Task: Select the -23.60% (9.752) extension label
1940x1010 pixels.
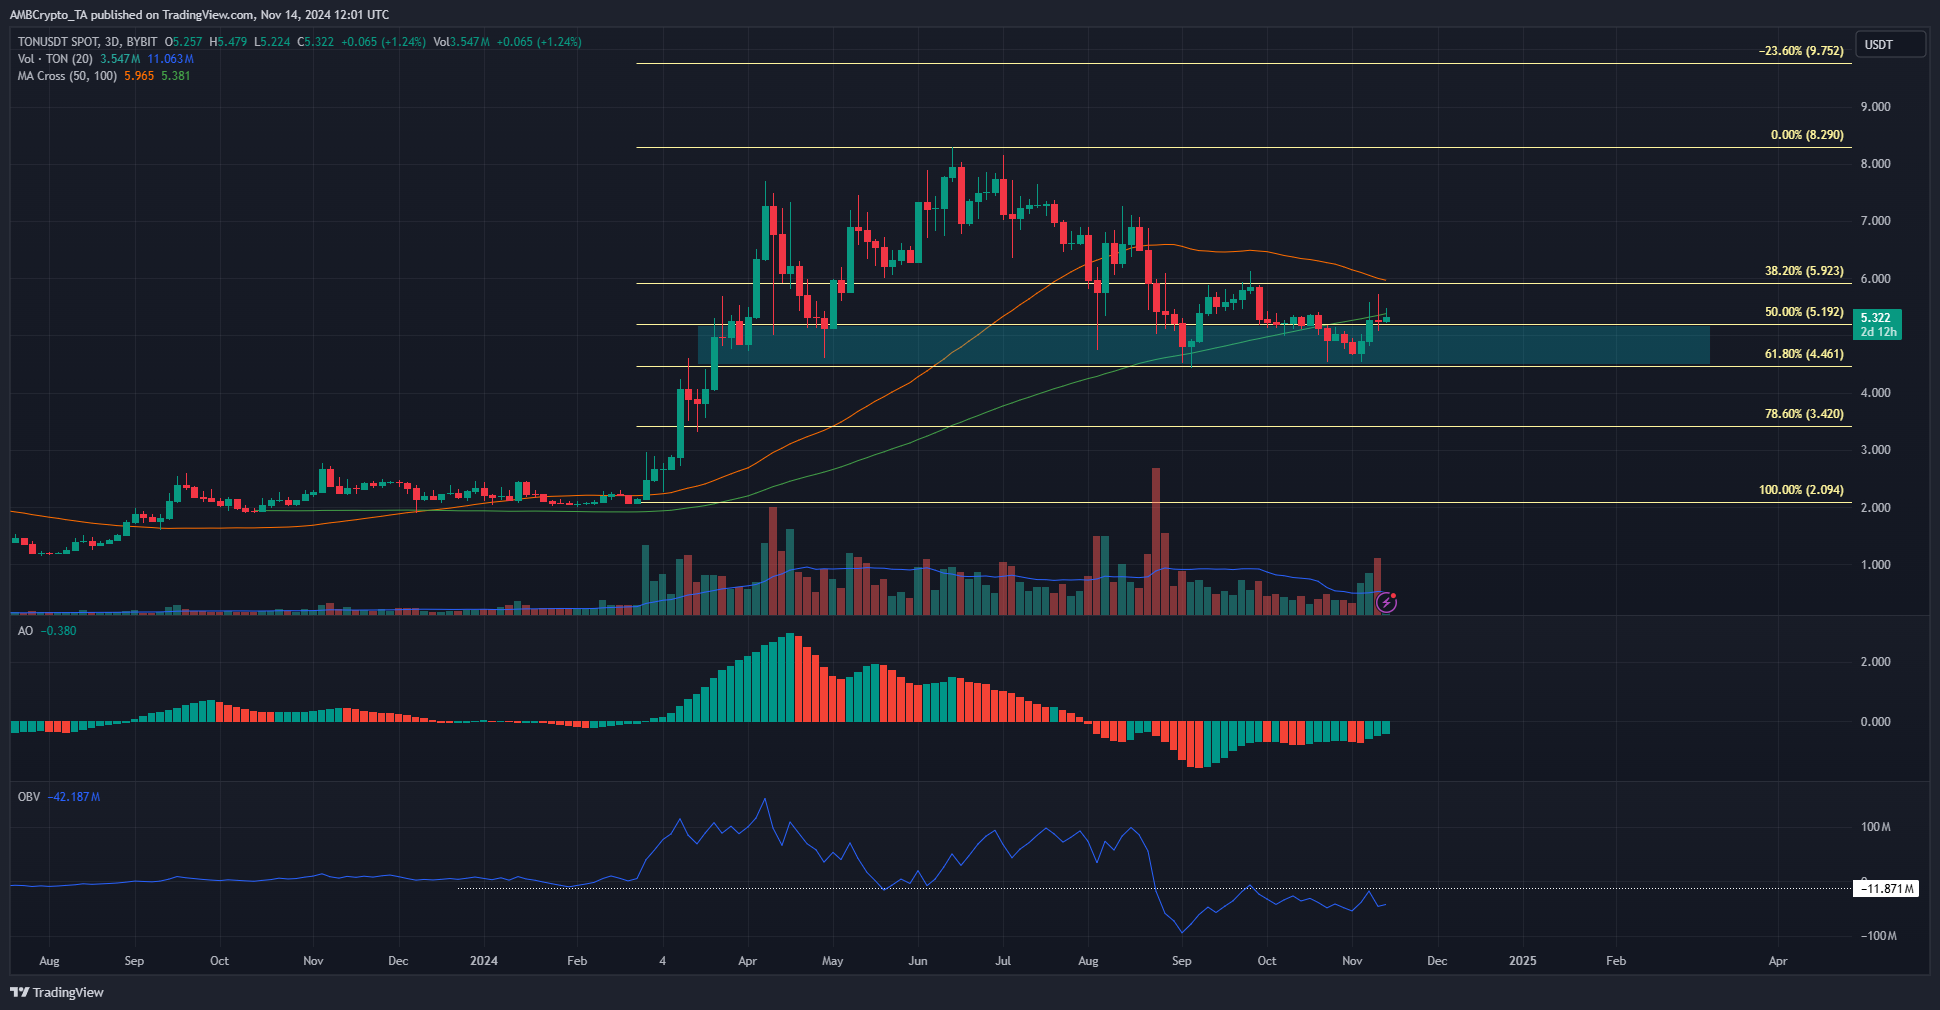Action: [1800, 51]
